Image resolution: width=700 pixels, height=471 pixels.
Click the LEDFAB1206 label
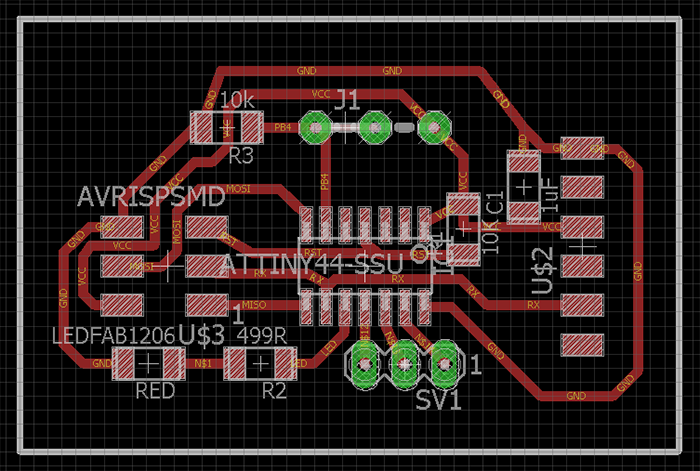tap(113, 336)
